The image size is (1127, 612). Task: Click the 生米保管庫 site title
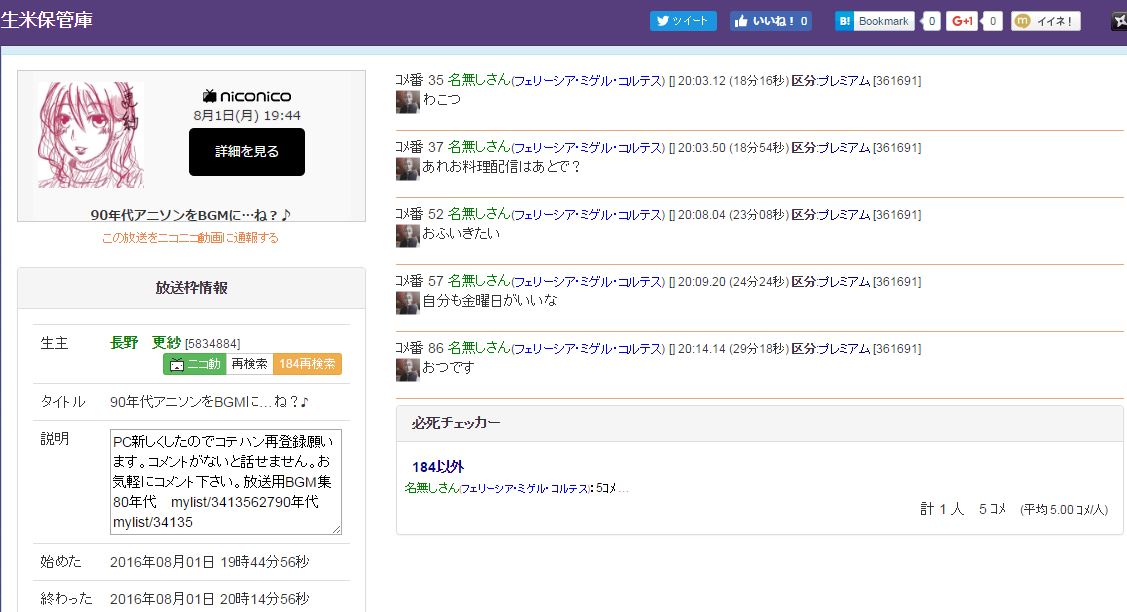47,19
